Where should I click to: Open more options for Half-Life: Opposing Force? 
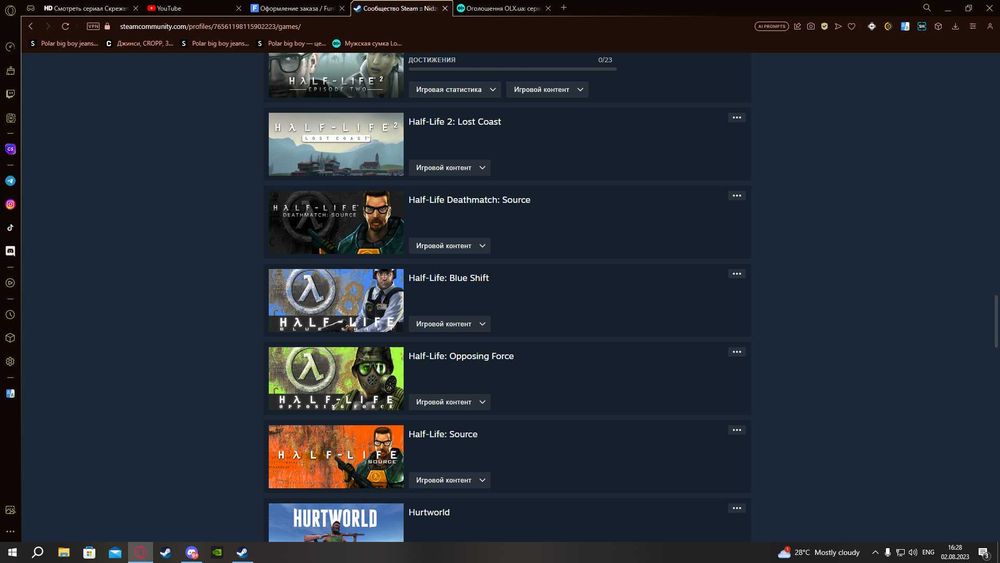tap(737, 352)
